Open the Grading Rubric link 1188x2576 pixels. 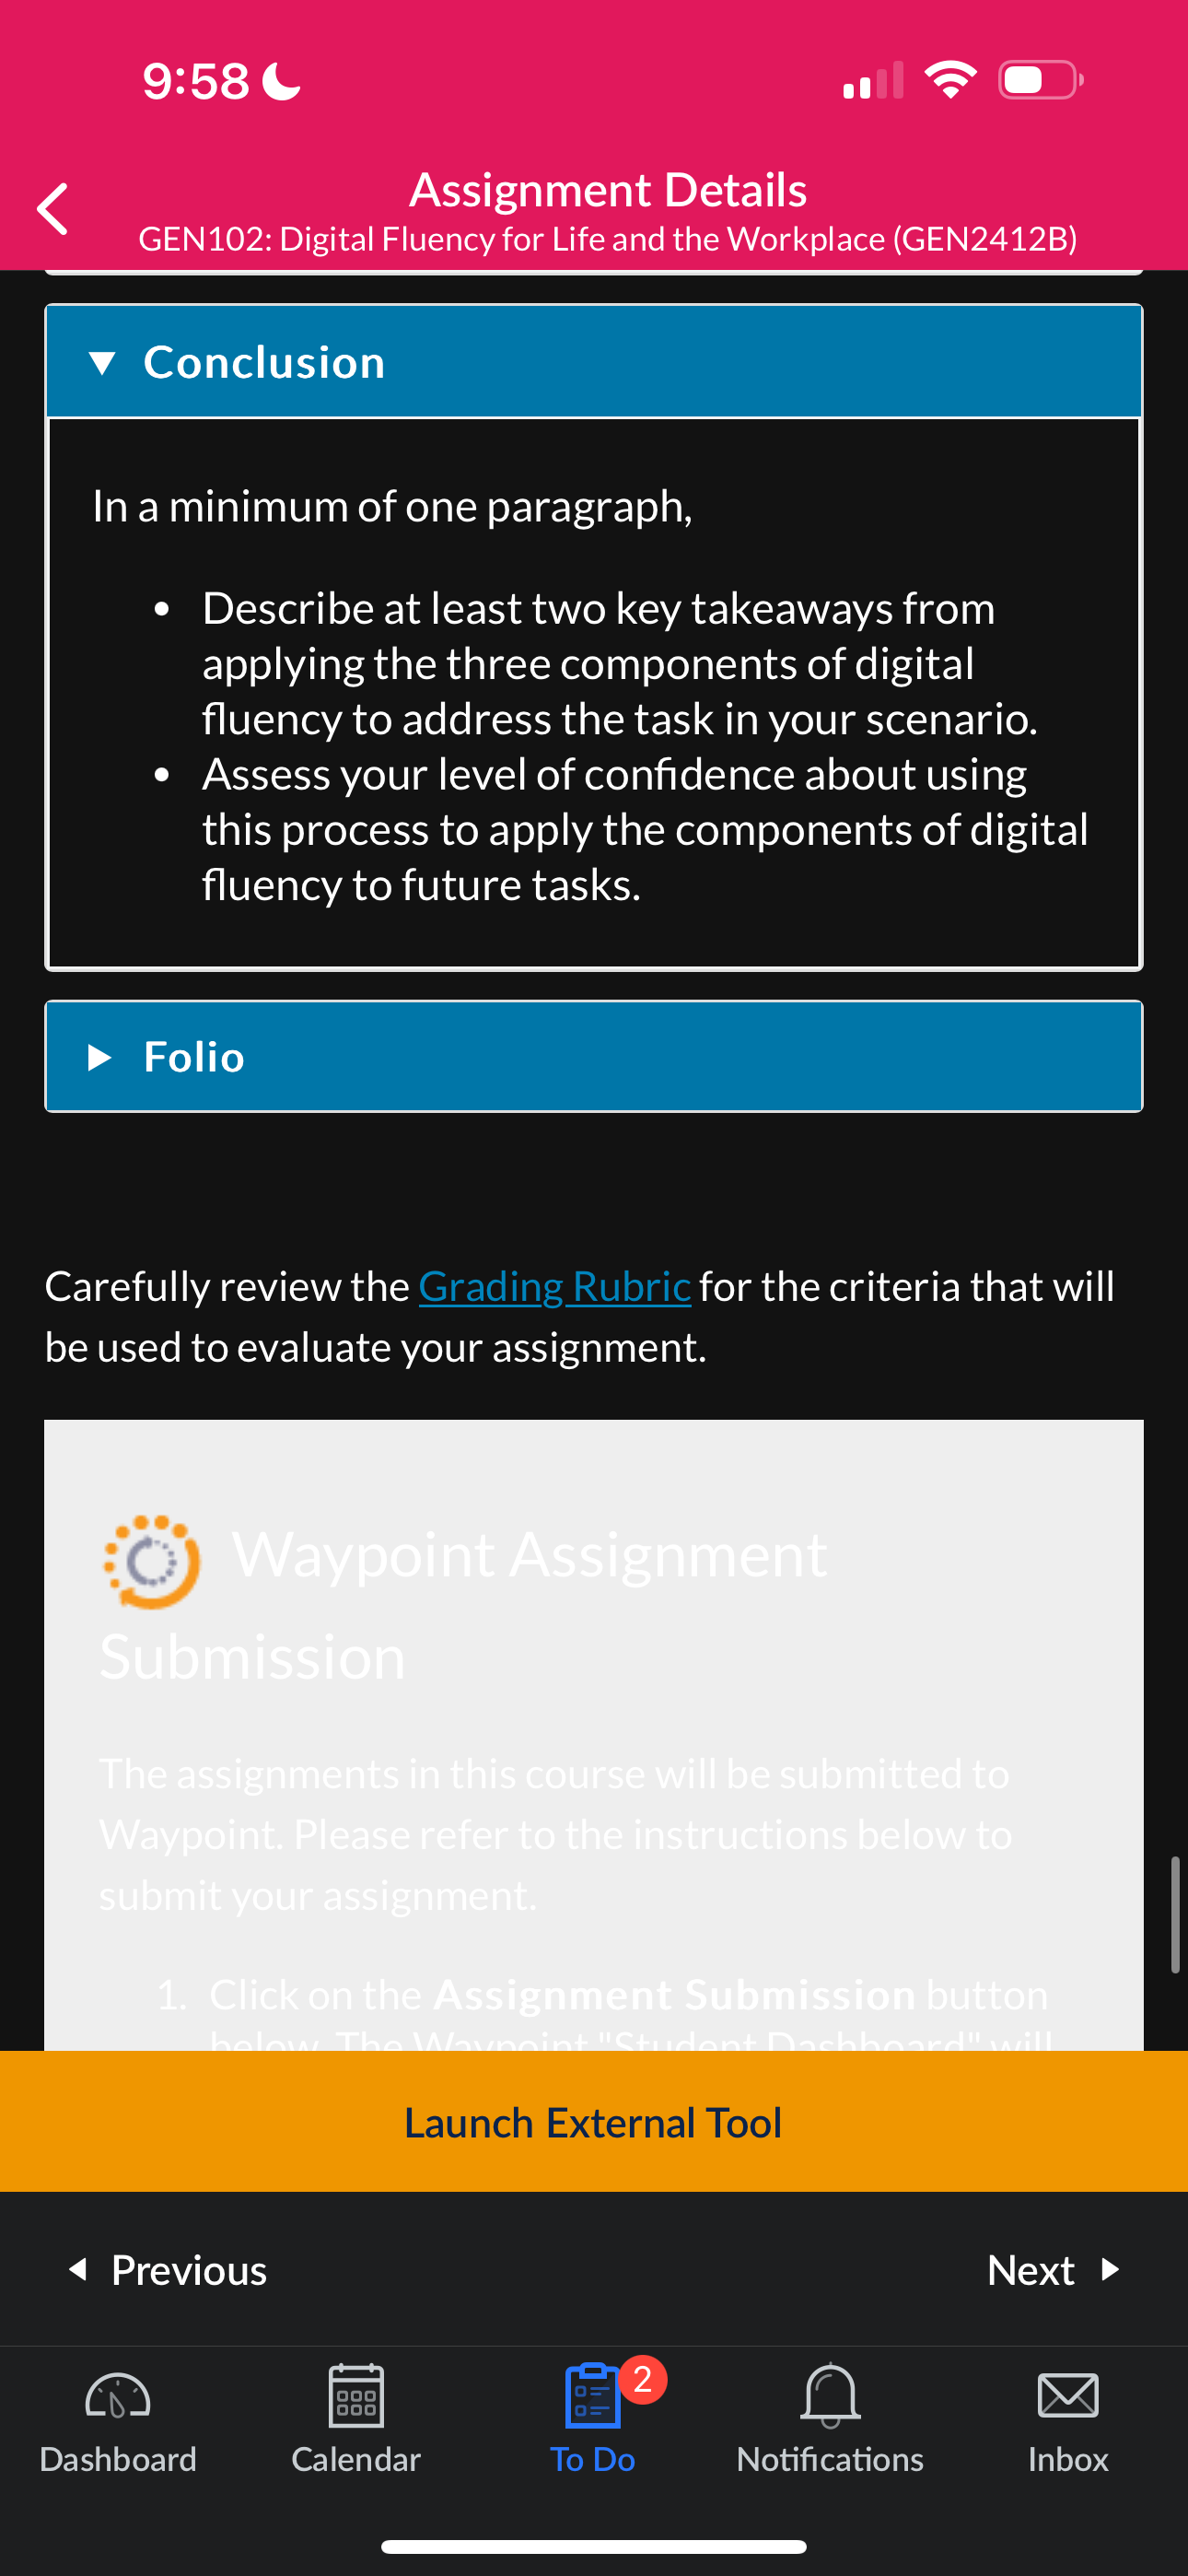tap(554, 1286)
